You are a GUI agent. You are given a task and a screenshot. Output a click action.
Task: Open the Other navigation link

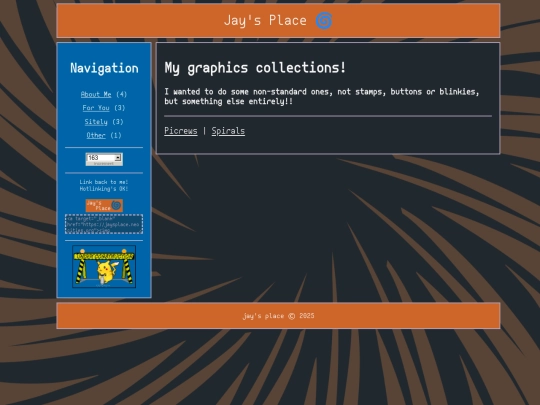96,135
